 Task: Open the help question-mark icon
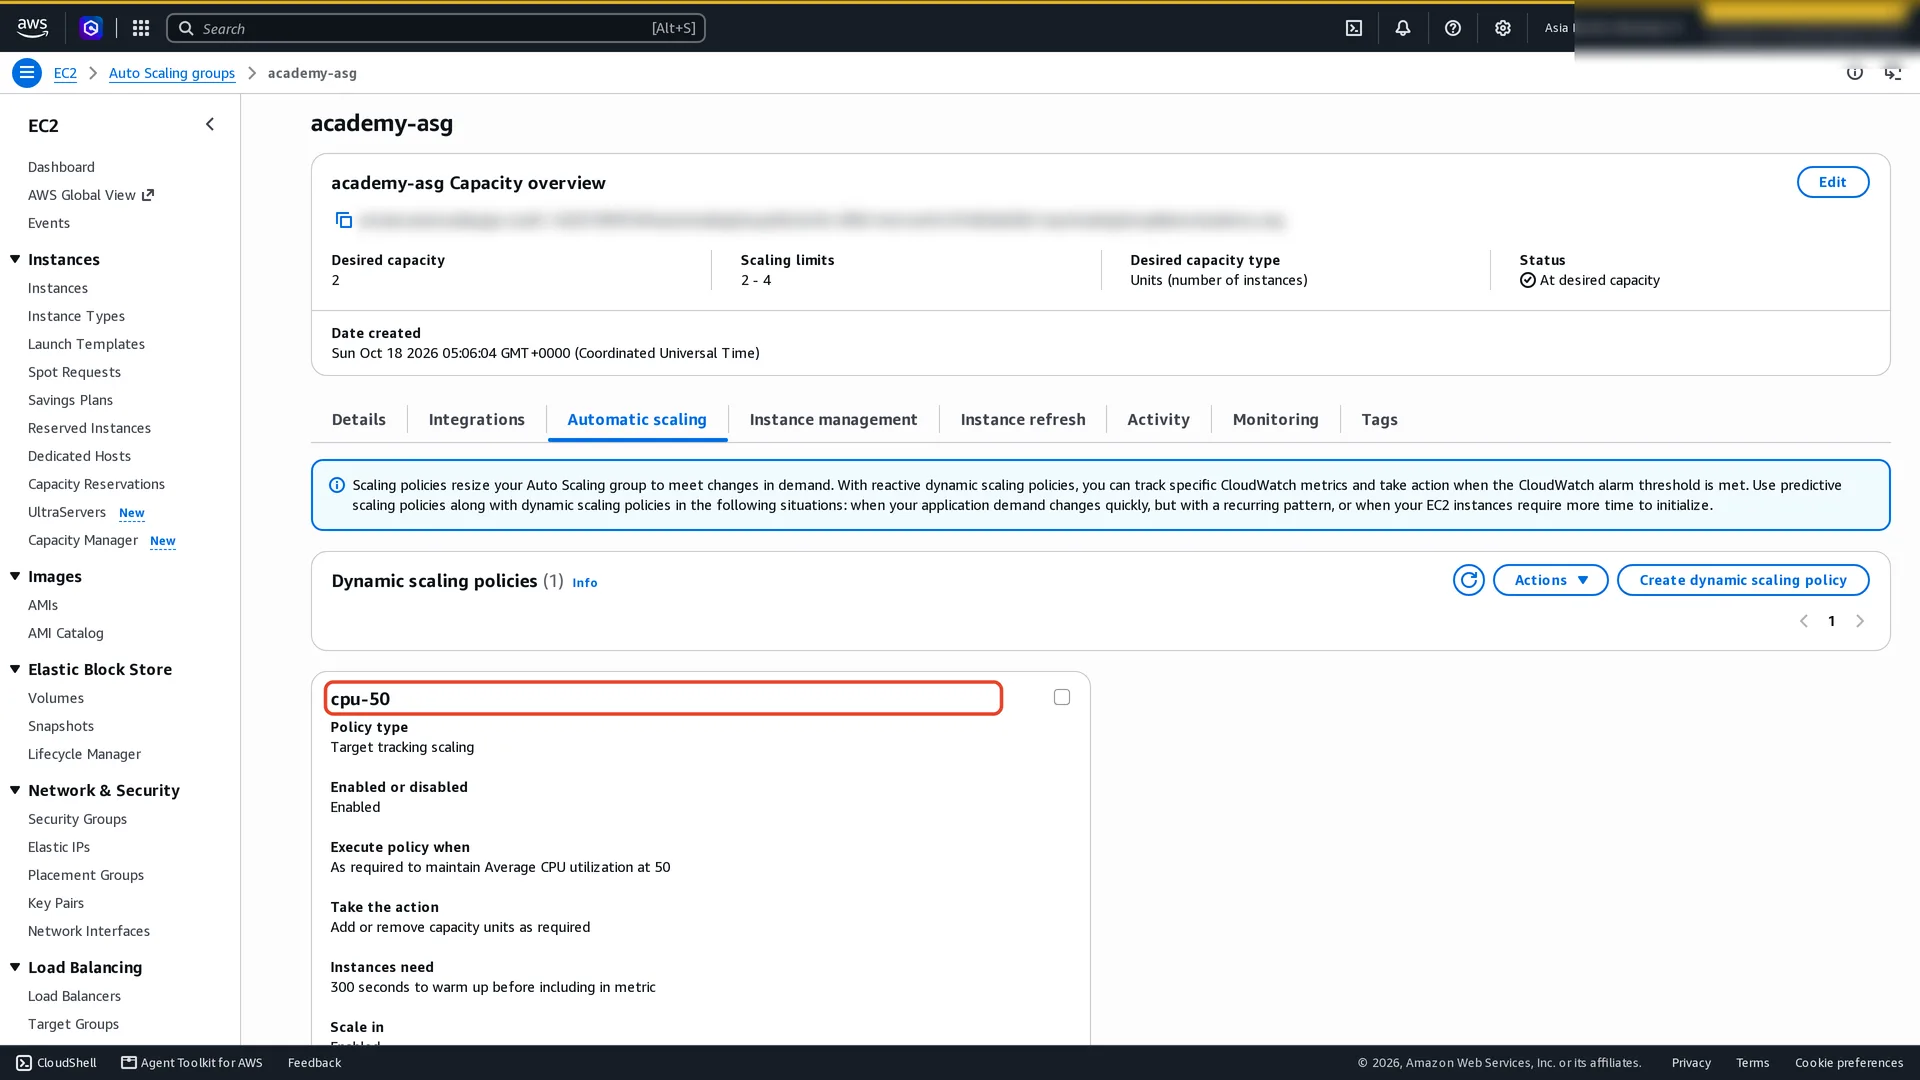[1453, 28]
